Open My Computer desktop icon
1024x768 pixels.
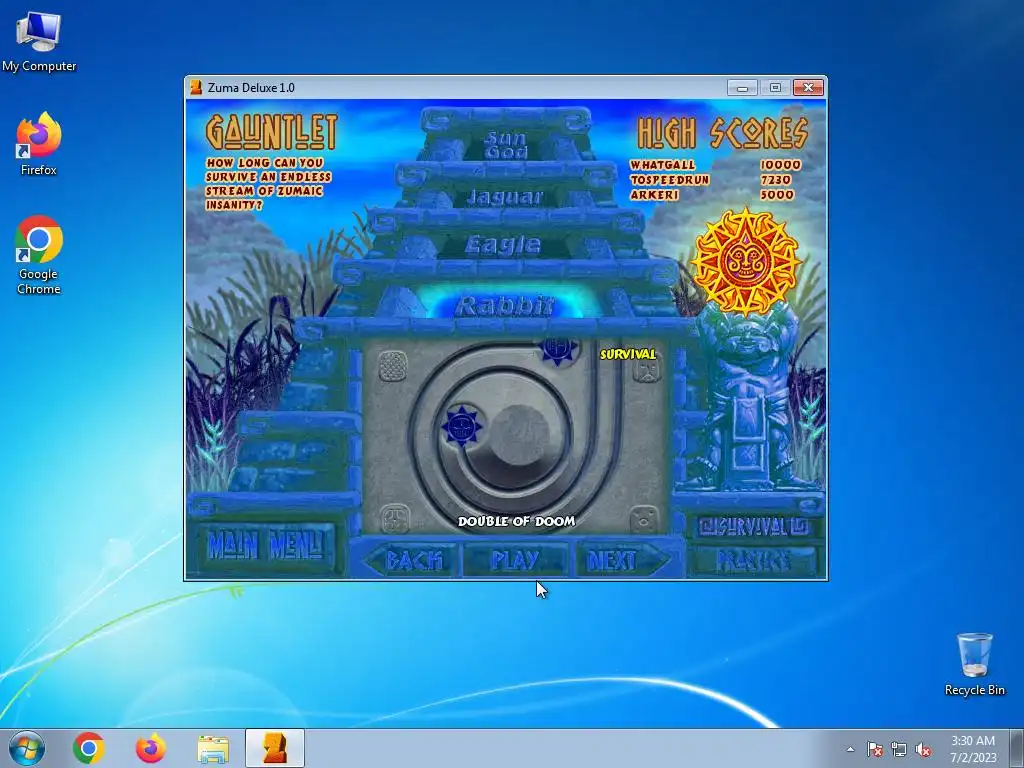tap(39, 41)
